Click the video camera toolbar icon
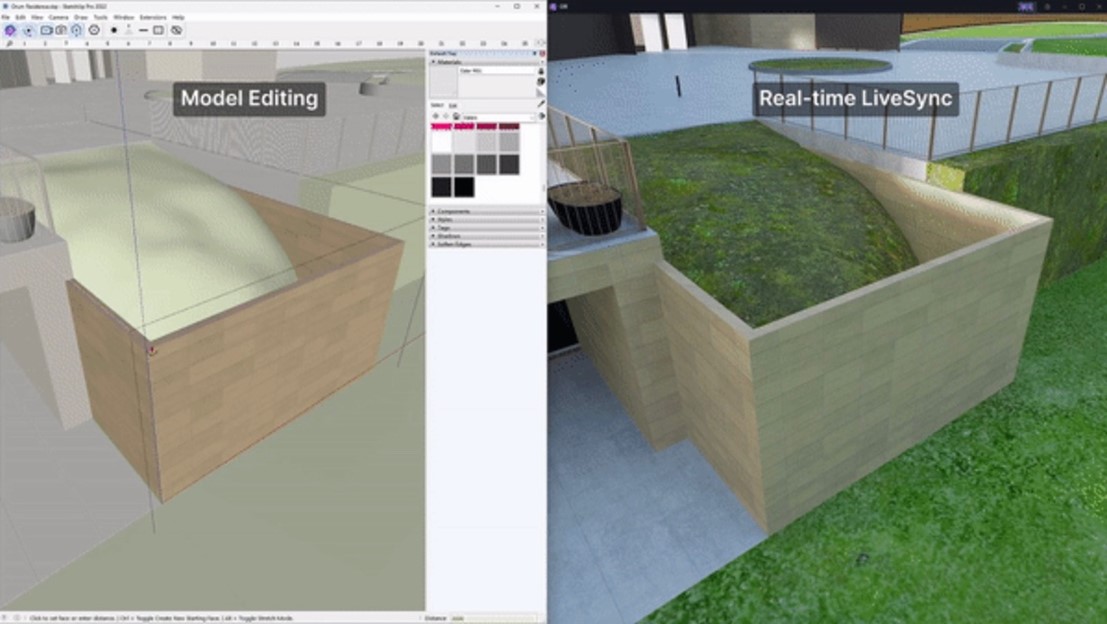 [x=46, y=30]
